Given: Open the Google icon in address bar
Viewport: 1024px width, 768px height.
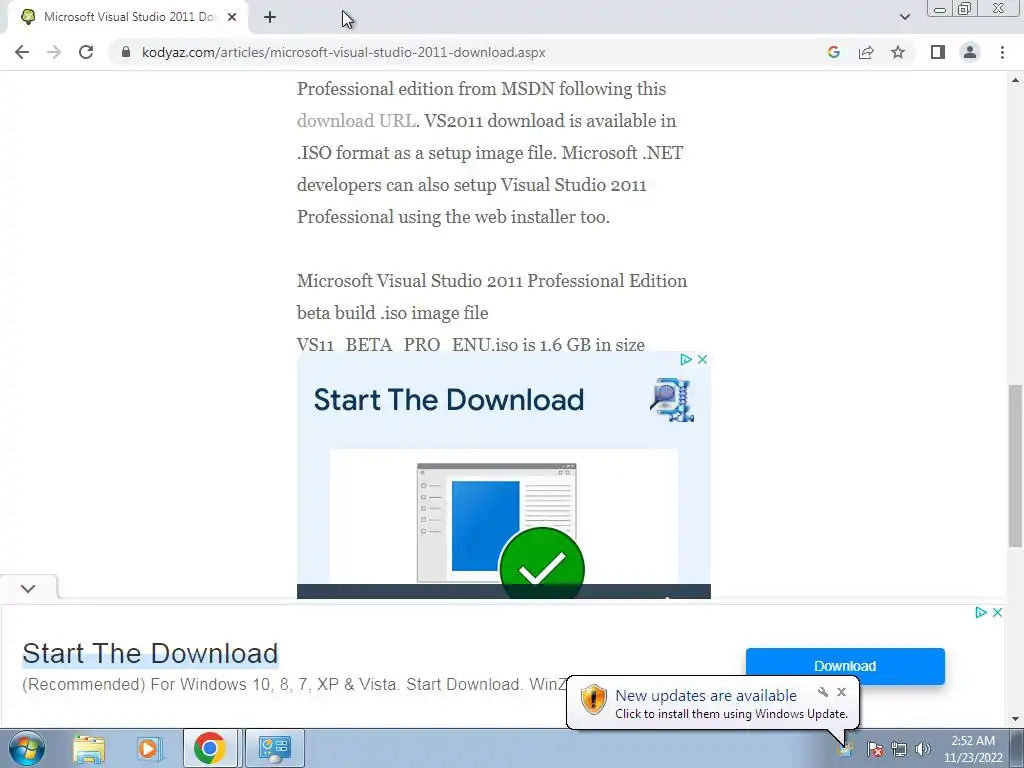Looking at the screenshot, I should pyautogui.click(x=833, y=52).
